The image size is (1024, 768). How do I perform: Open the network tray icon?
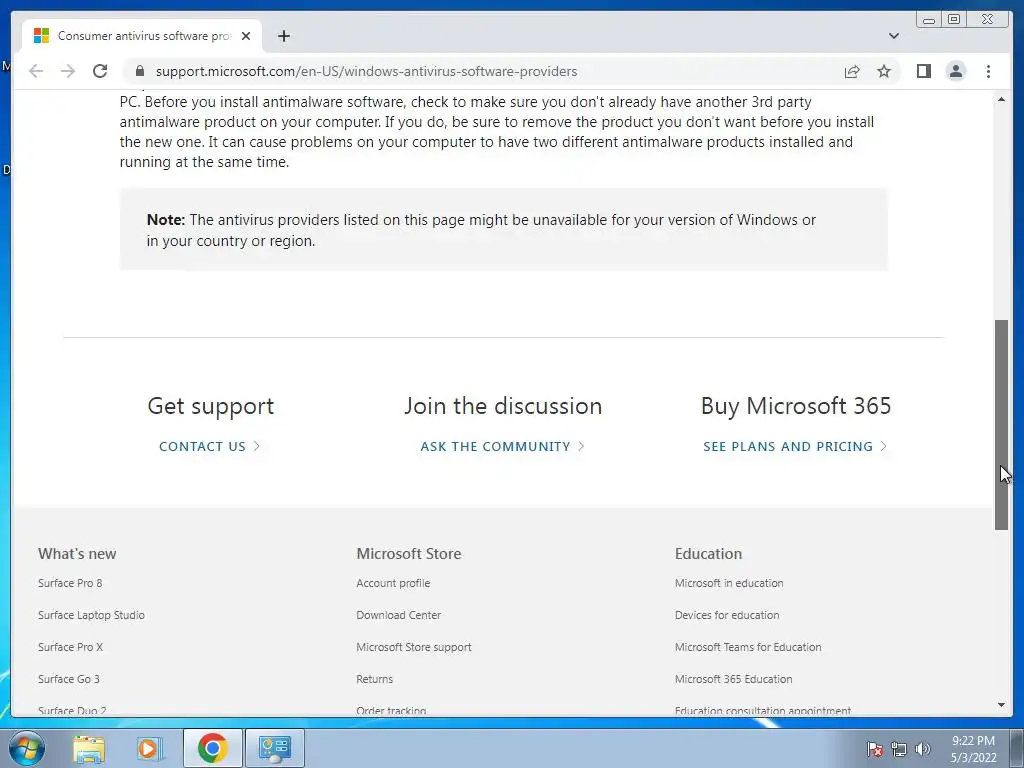coord(899,749)
